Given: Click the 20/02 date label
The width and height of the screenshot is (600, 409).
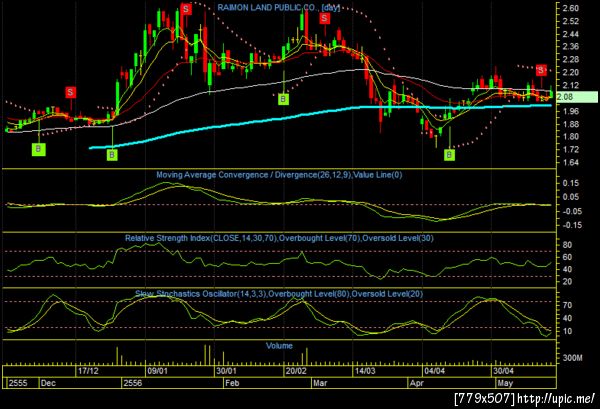Looking at the screenshot, I should (296, 371).
